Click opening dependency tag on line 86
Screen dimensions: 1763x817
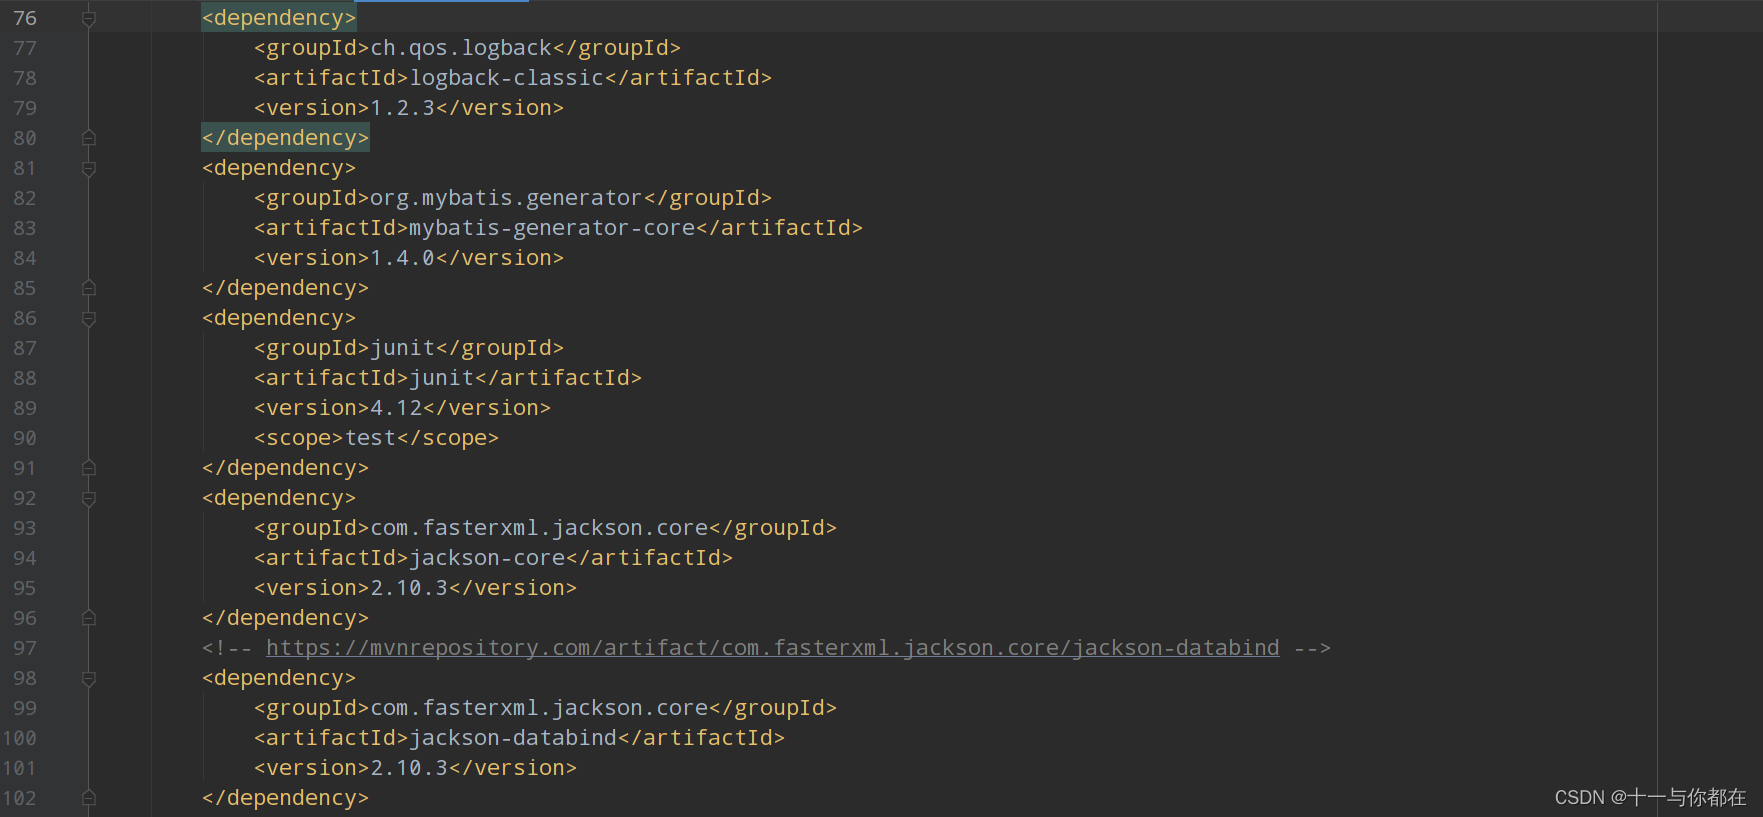(x=279, y=318)
